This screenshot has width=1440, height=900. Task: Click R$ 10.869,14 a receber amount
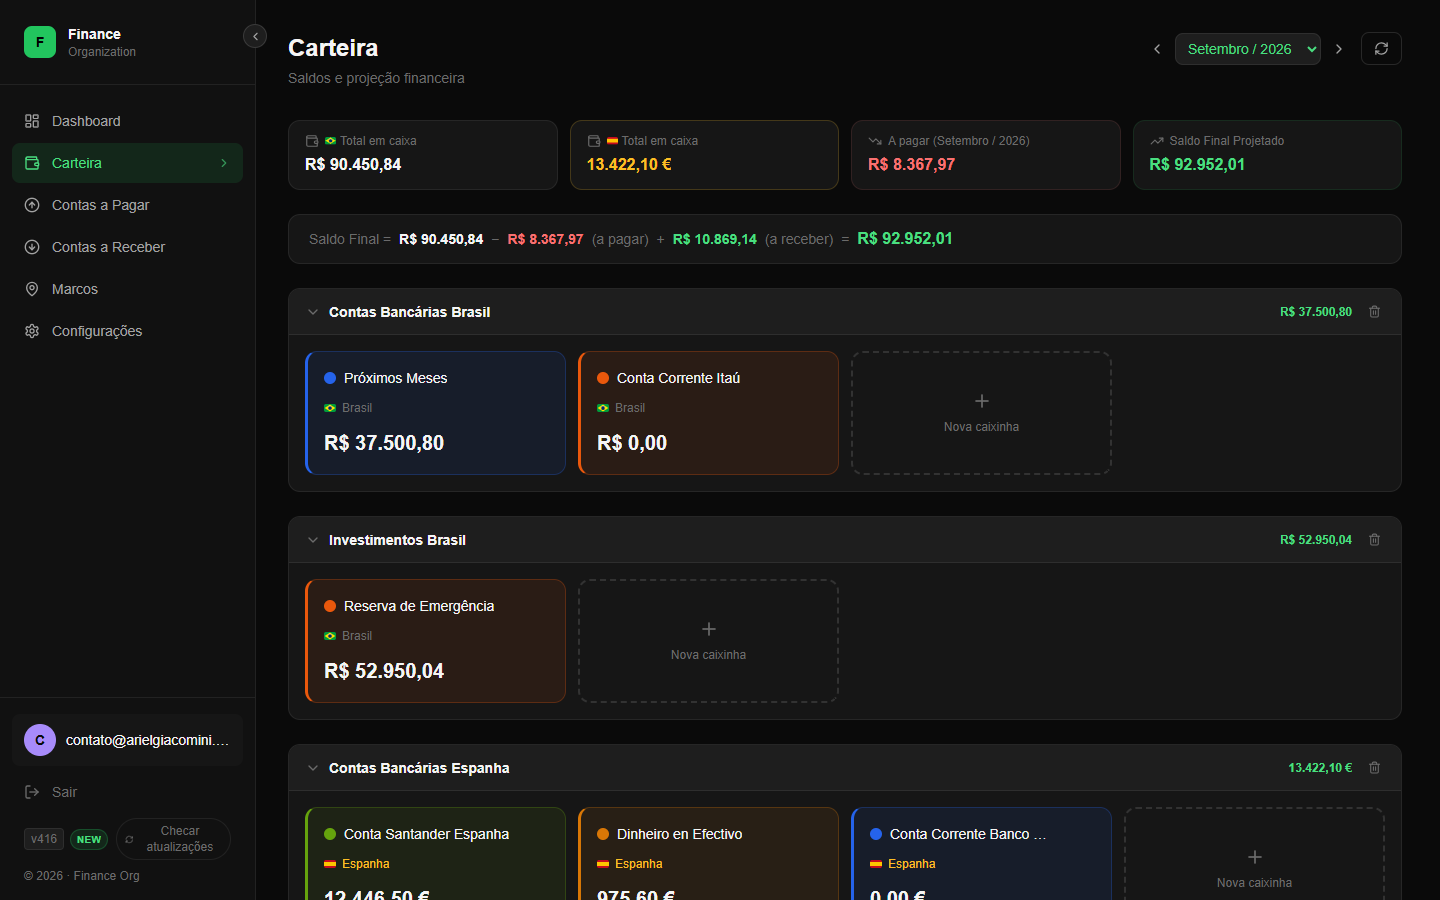pyautogui.click(x=715, y=239)
